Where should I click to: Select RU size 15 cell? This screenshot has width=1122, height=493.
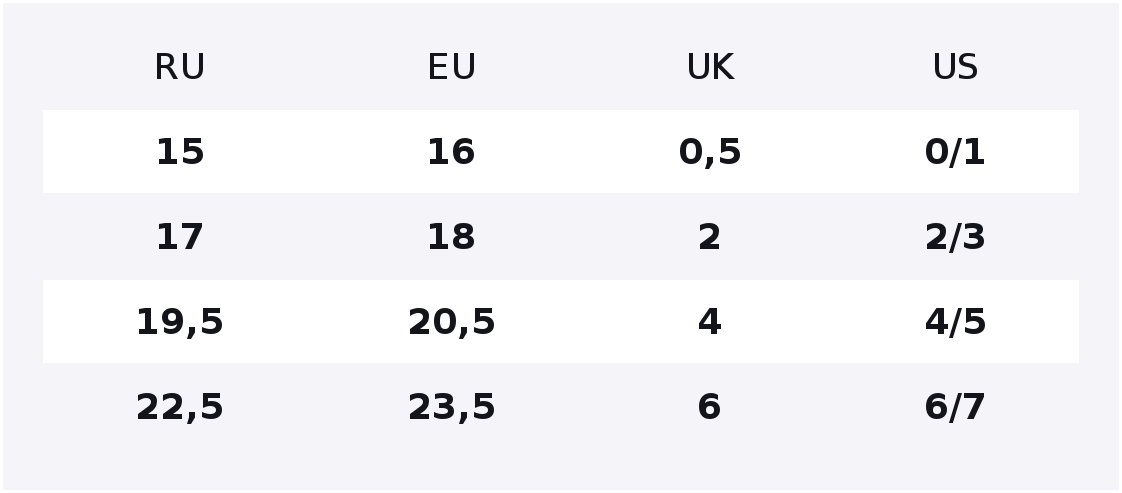(x=180, y=152)
